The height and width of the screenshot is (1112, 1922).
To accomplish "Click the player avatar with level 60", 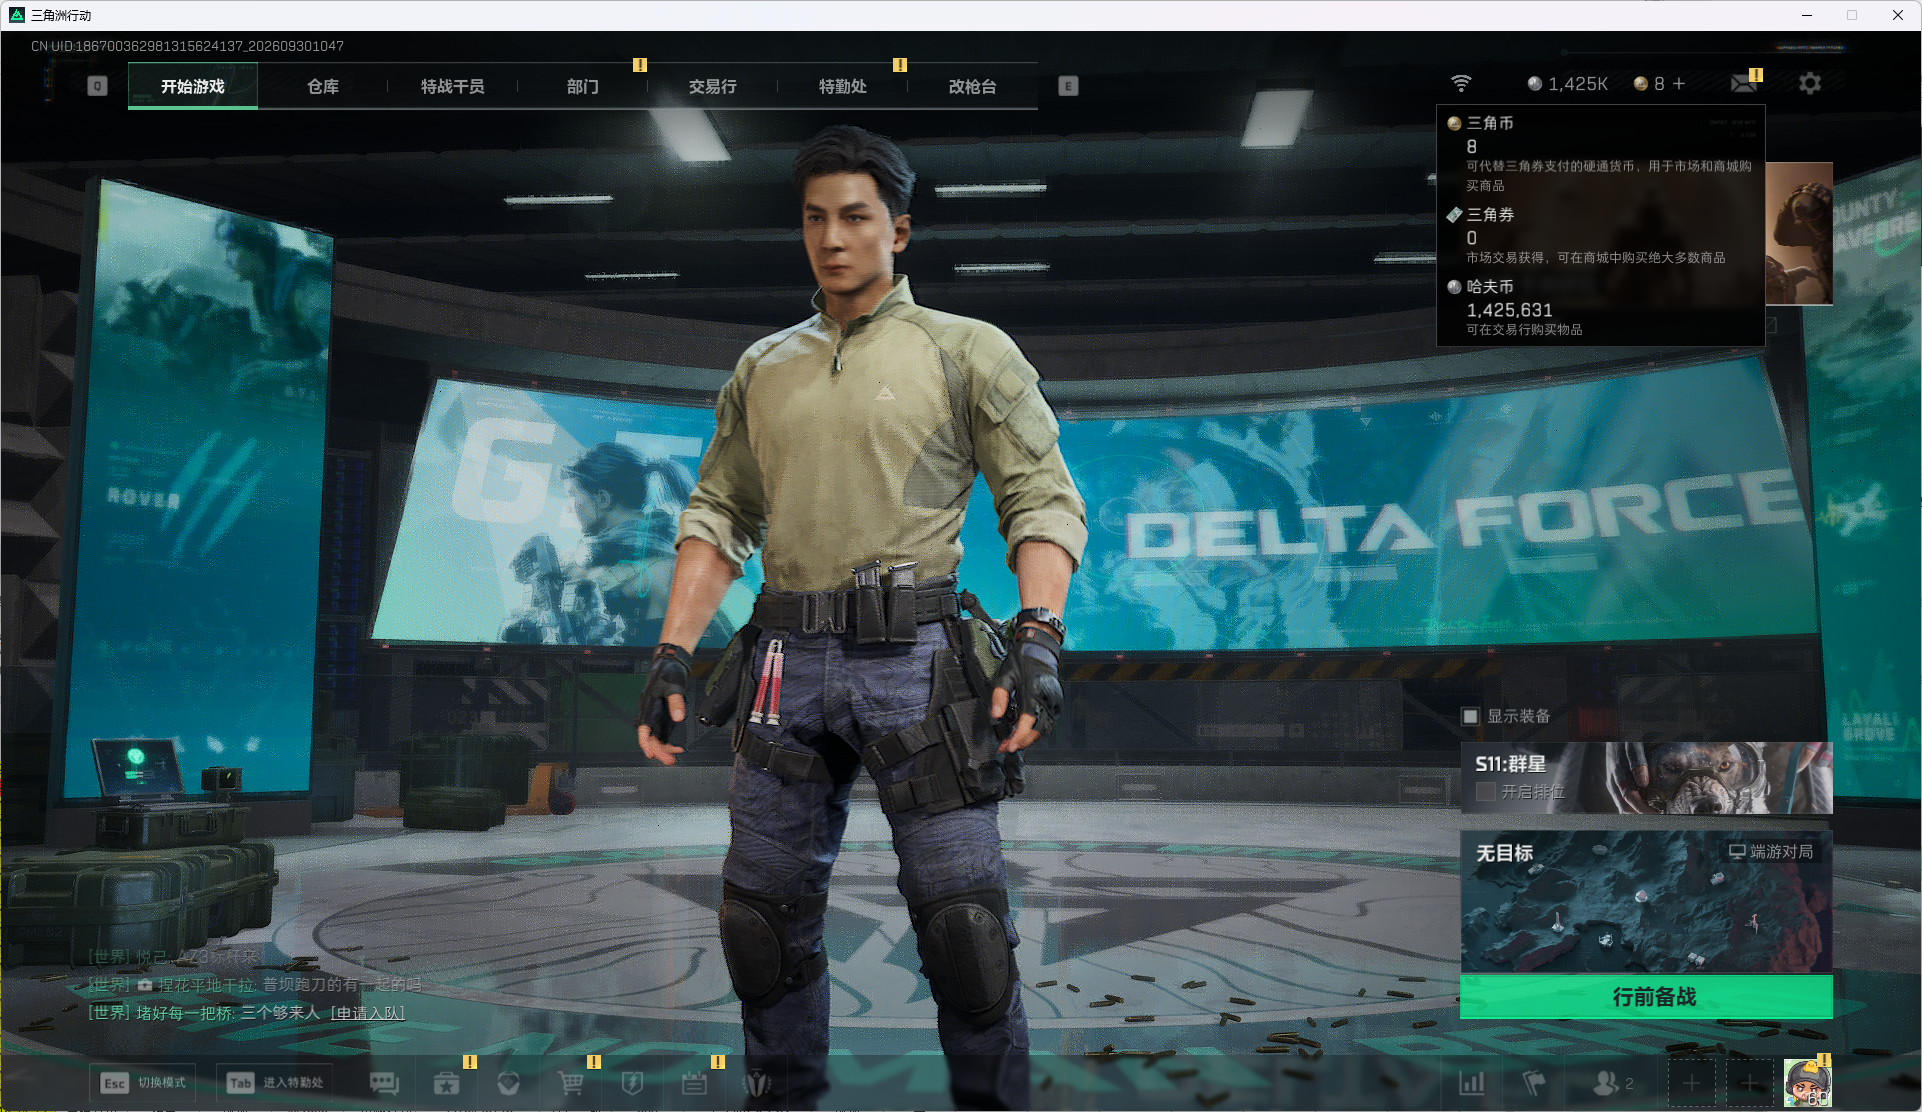I will (x=1808, y=1083).
